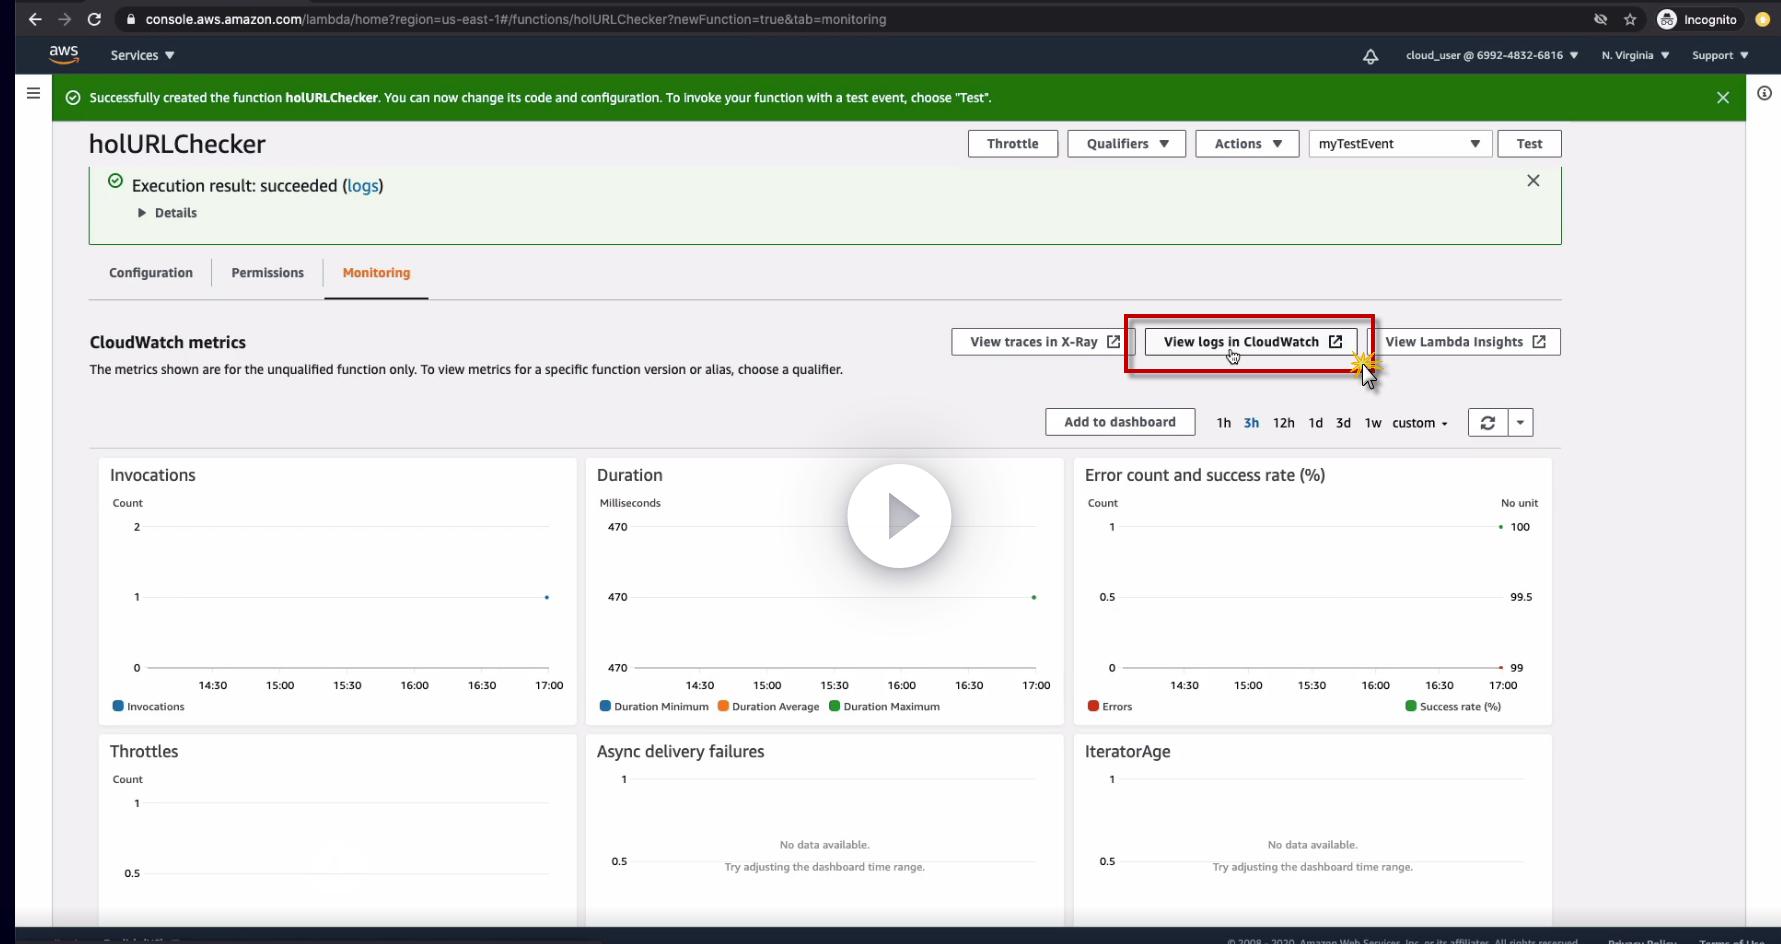Click the Error count and success rate title

(1205, 475)
